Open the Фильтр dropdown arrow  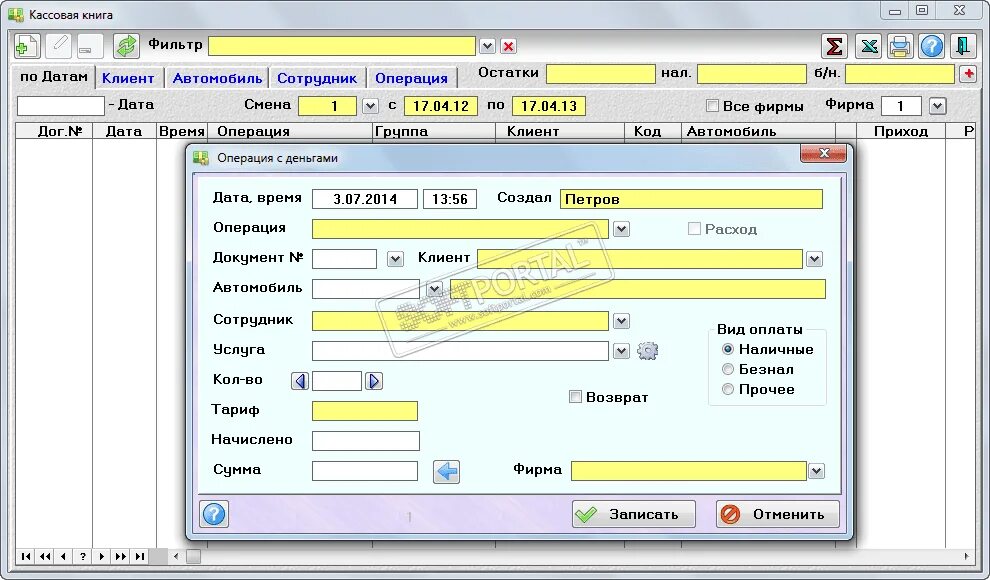click(487, 46)
